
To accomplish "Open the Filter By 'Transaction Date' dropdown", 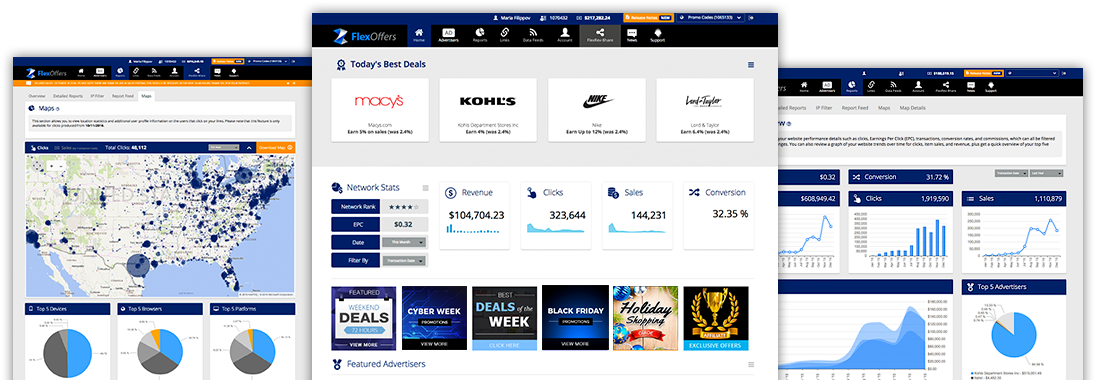I will click(x=404, y=260).
